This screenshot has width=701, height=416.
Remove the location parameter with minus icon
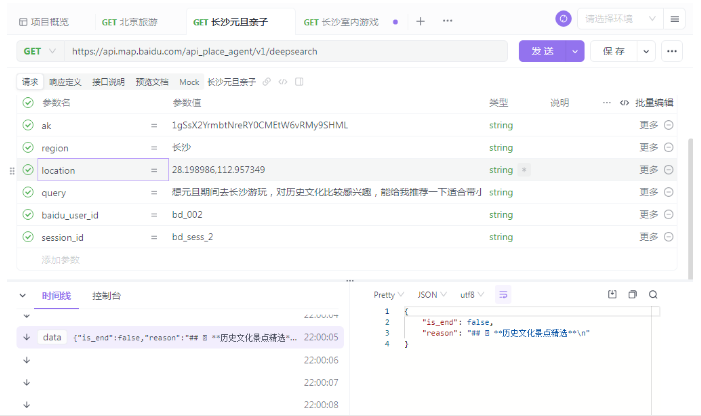click(x=669, y=170)
